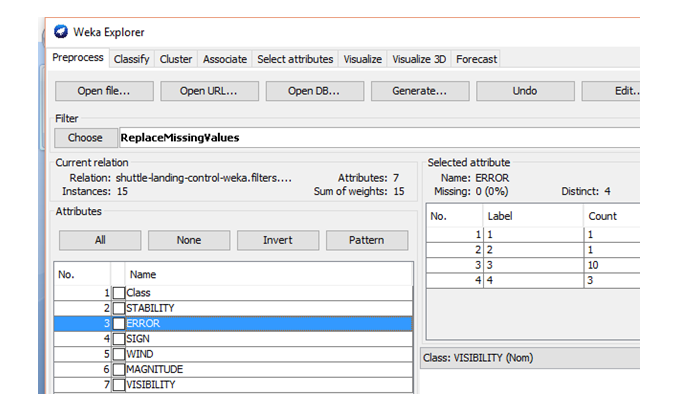This screenshot has width=696, height=400.
Task: Open the Select attributes tab
Action: point(295,59)
